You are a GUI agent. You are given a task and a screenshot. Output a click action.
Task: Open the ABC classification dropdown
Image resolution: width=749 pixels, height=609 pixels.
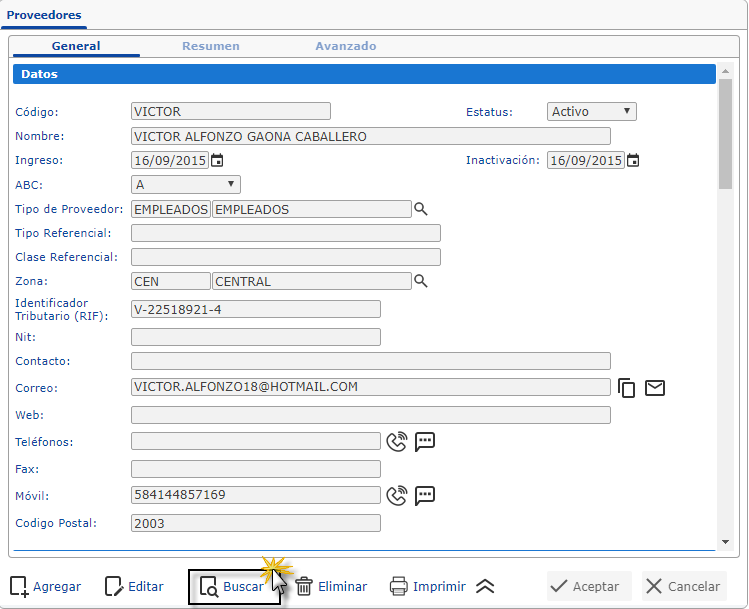coord(186,184)
